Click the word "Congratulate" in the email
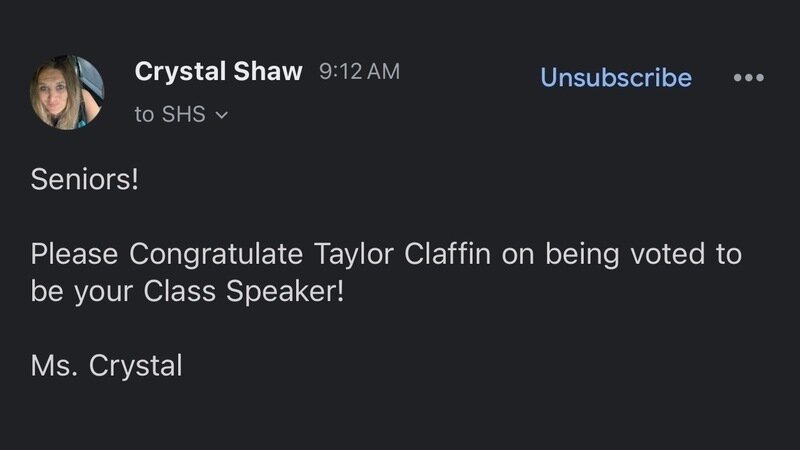 pos(215,254)
